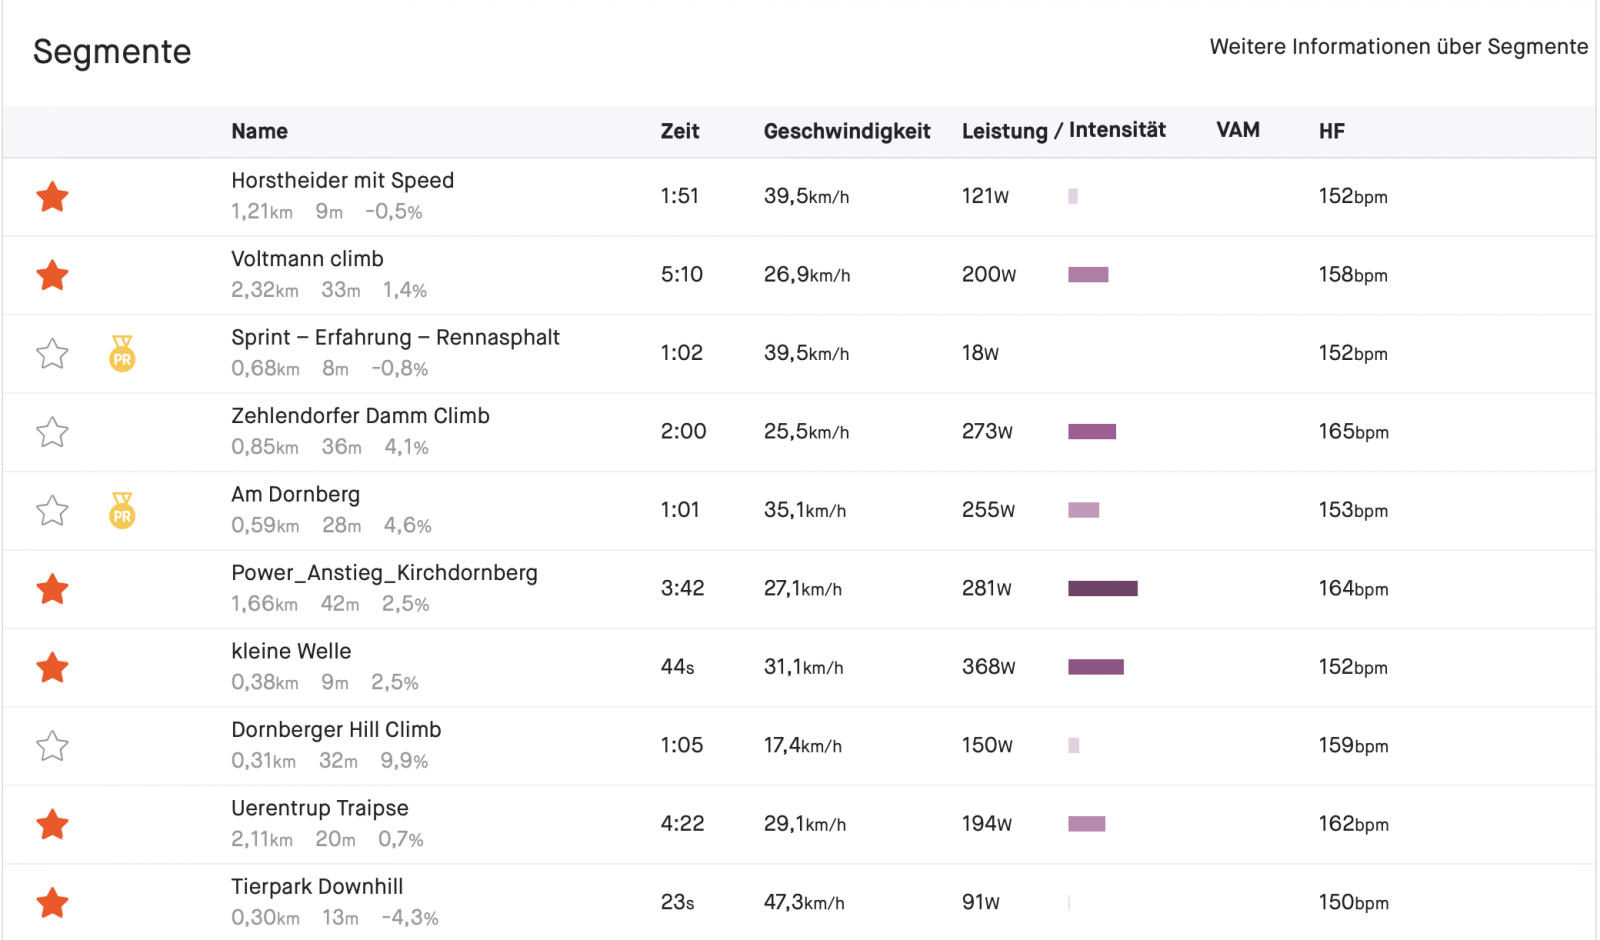Open Weitere Informationen über Segmente link

(x=1398, y=47)
